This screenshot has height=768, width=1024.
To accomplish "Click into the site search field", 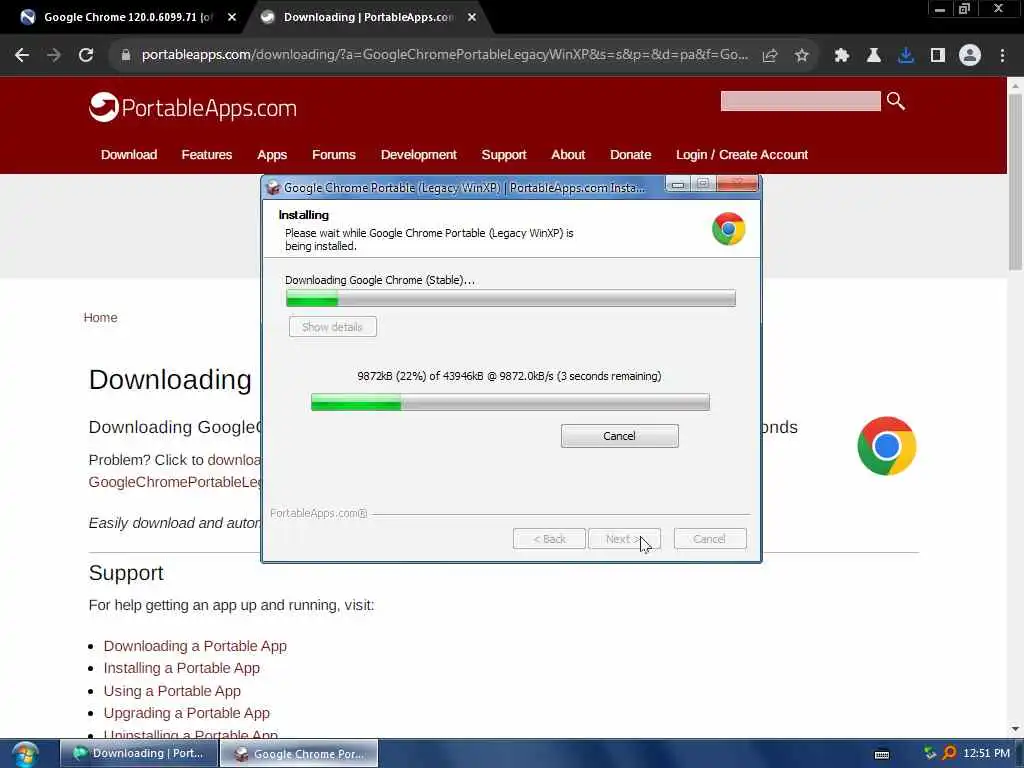I will 801,101.
